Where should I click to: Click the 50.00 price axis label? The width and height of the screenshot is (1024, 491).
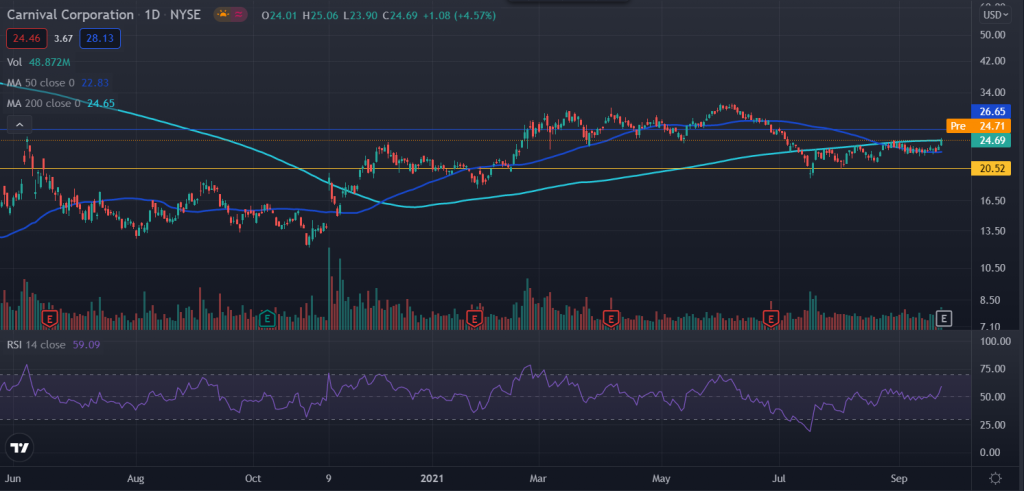click(993, 35)
